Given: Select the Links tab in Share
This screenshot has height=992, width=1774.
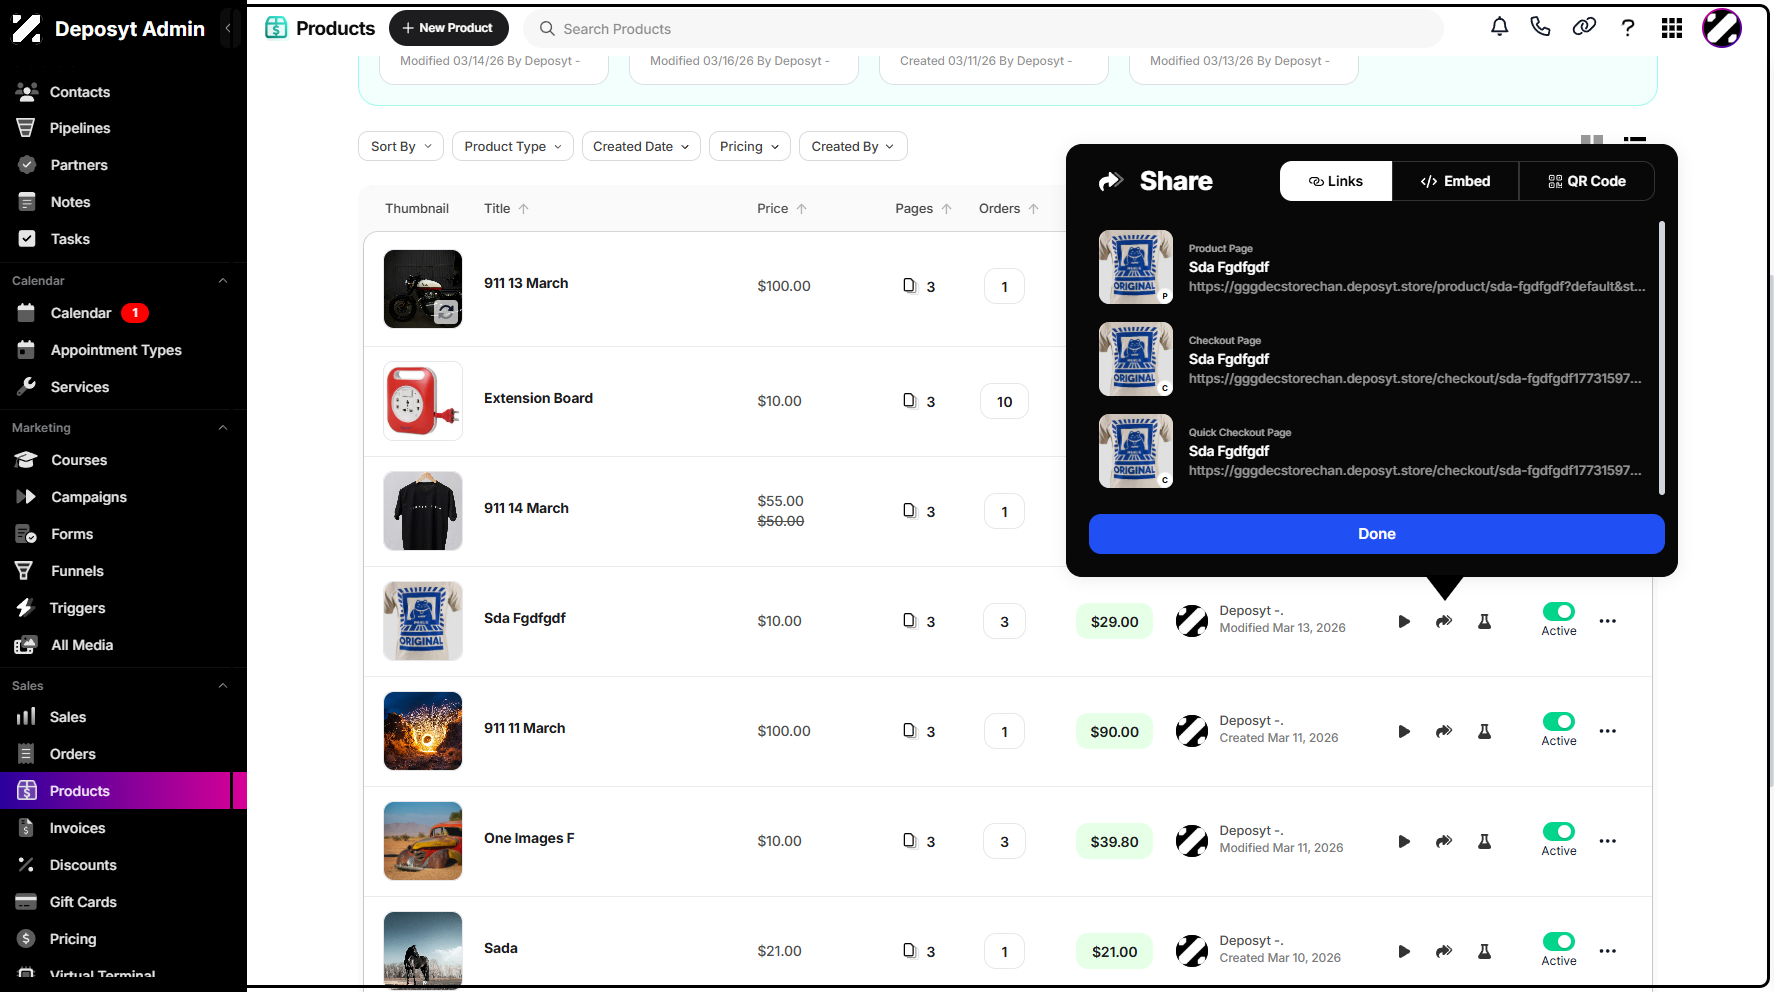Looking at the screenshot, I should point(1336,181).
